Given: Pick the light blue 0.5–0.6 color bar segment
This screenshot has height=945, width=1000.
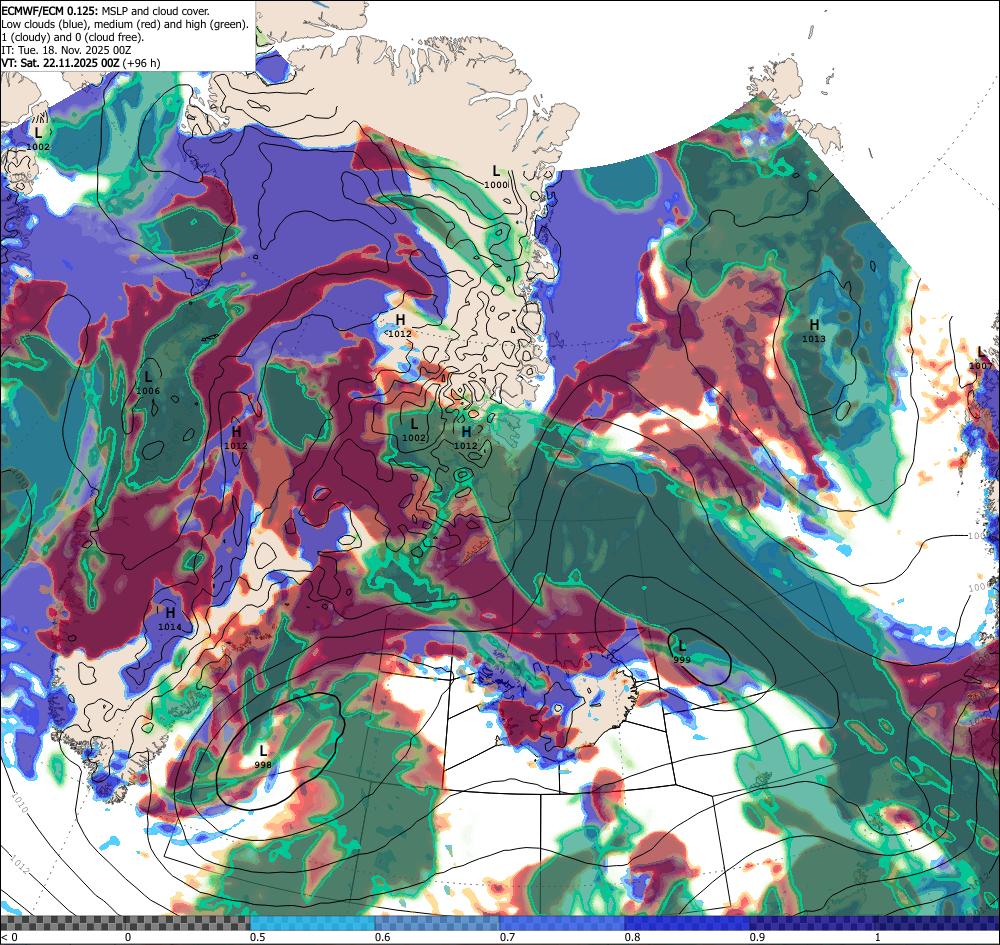Looking at the screenshot, I should [x=312, y=923].
